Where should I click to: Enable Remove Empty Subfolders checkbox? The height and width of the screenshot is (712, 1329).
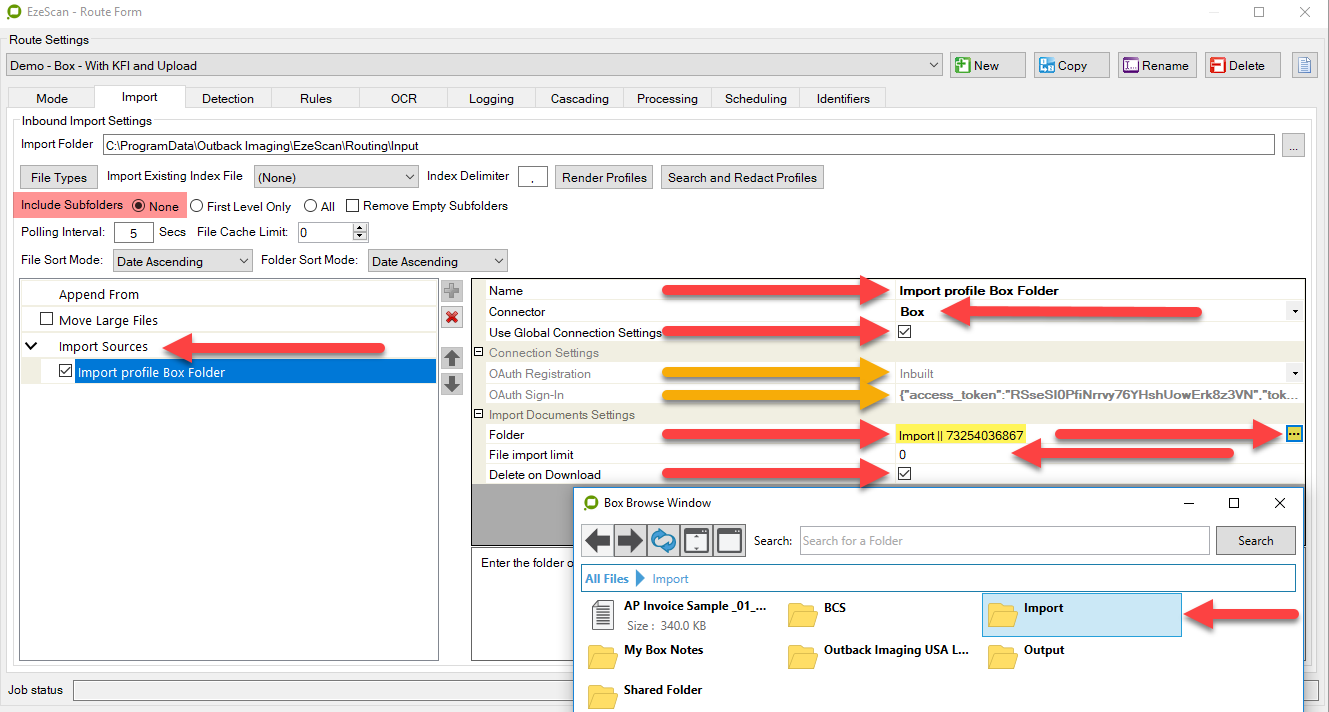pos(352,206)
